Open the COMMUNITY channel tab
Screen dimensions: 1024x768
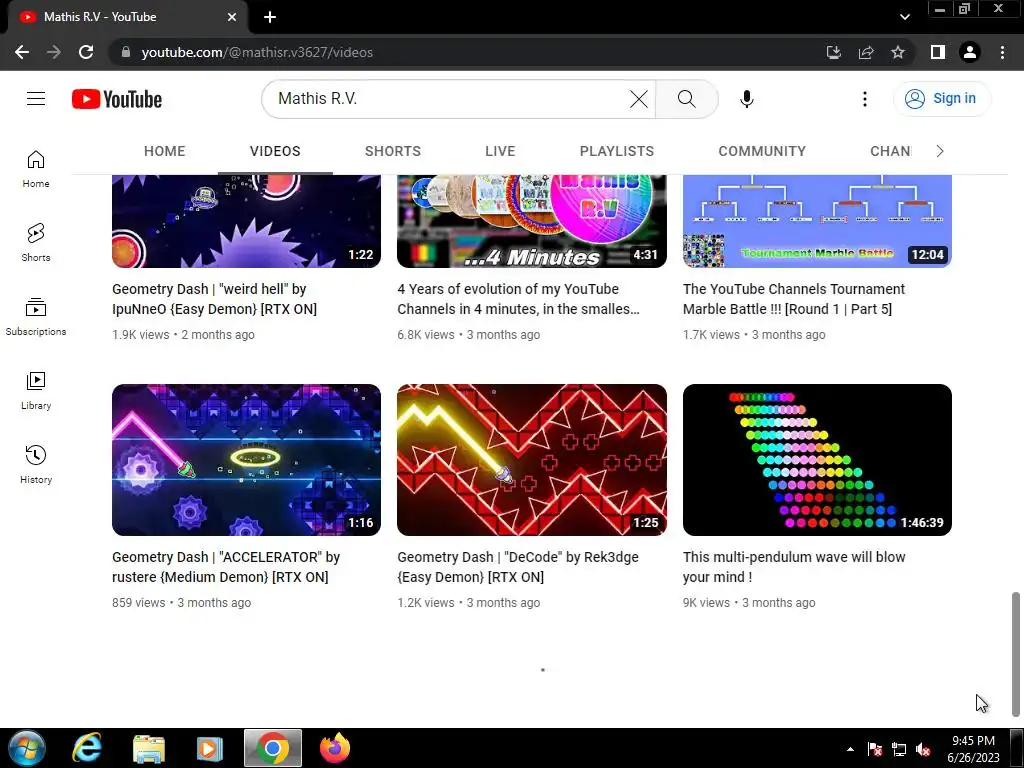[x=762, y=152]
